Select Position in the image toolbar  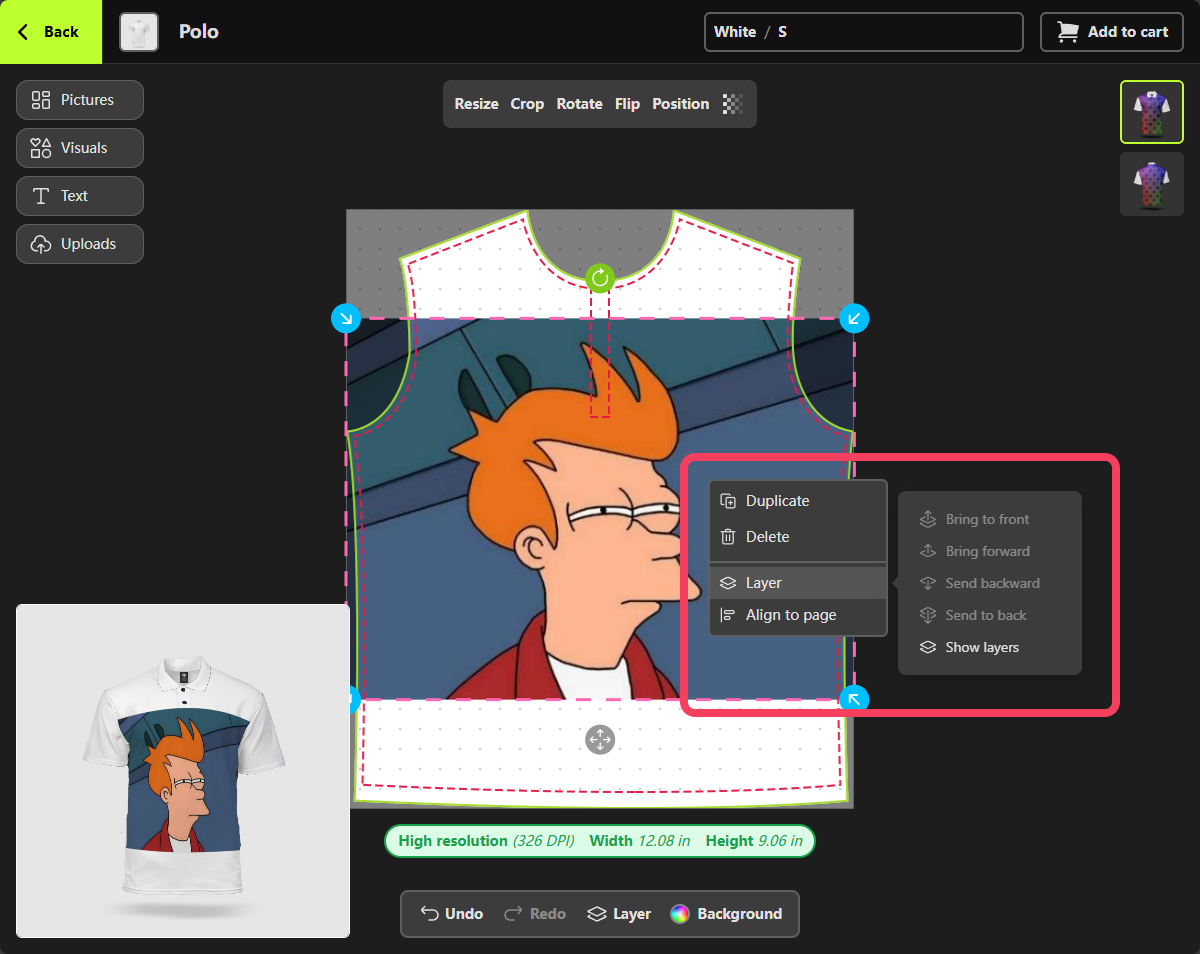[x=680, y=104]
